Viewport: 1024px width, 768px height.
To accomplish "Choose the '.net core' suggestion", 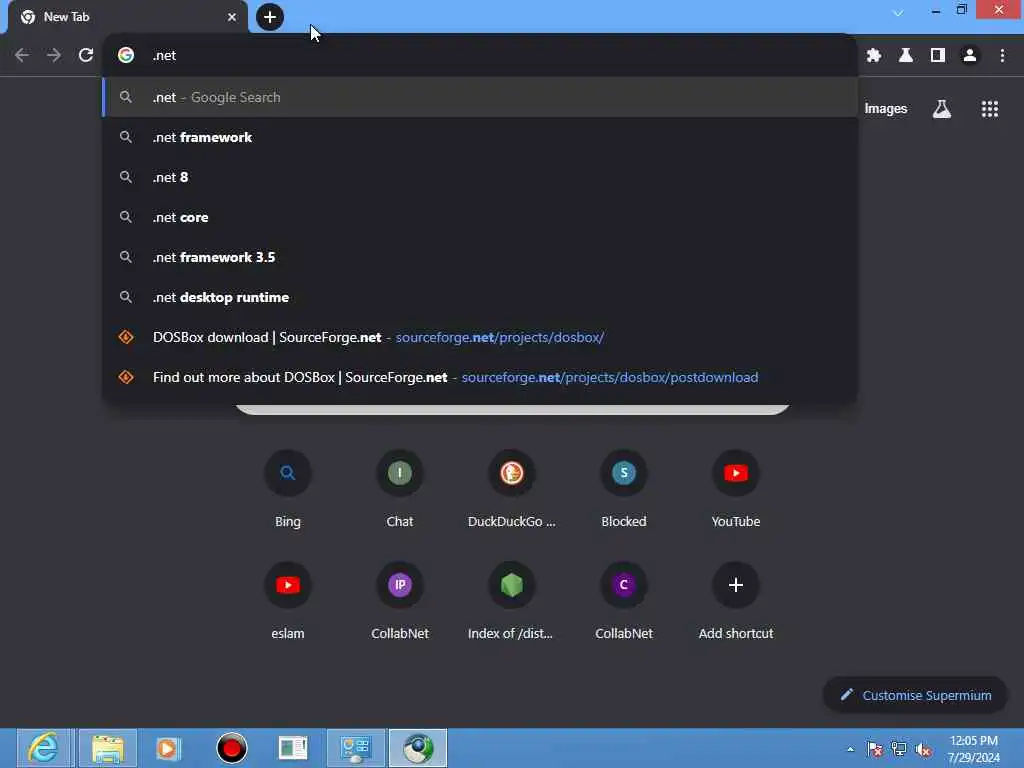I will click(480, 217).
